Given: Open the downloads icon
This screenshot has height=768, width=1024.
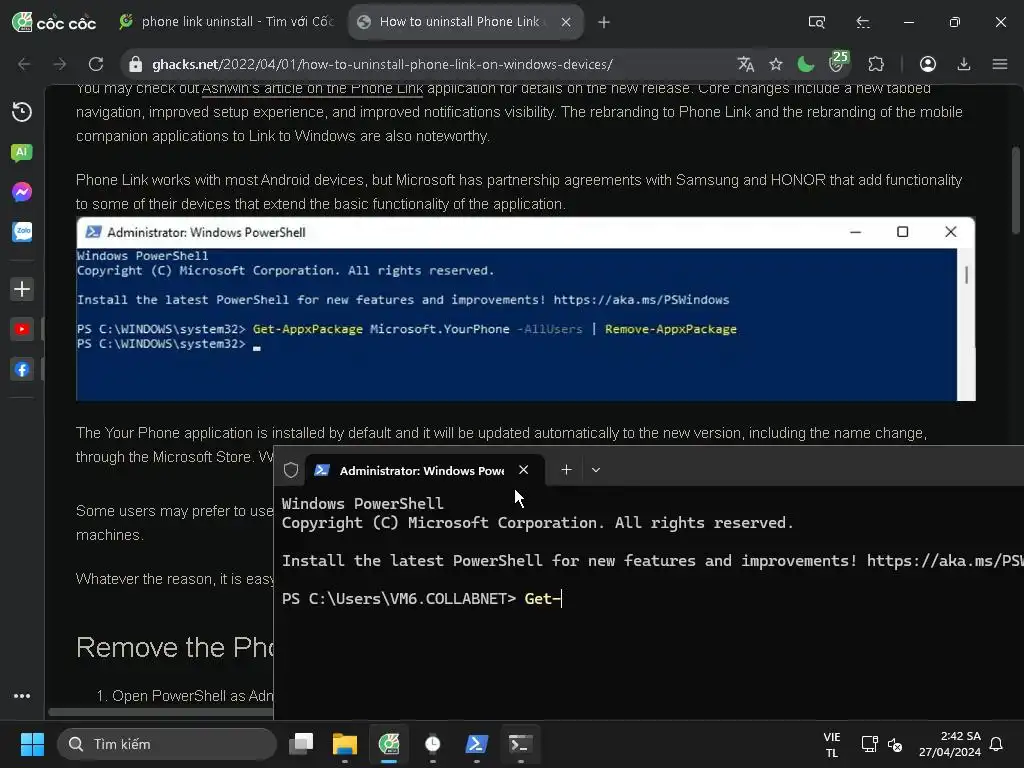Looking at the screenshot, I should click(x=964, y=64).
